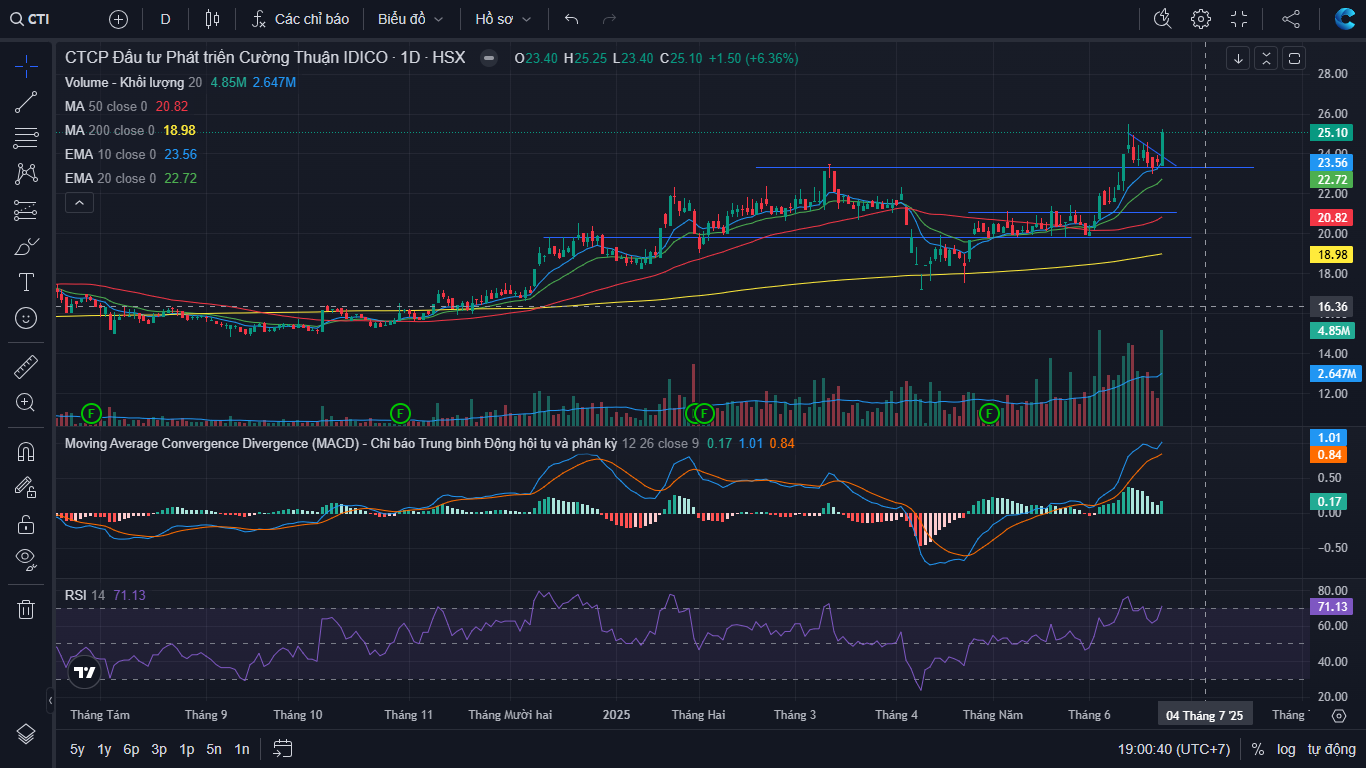The width and height of the screenshot is (1366, 768).
Task: Select the trend line drawing tool
Action: click(x=26, y=101)
